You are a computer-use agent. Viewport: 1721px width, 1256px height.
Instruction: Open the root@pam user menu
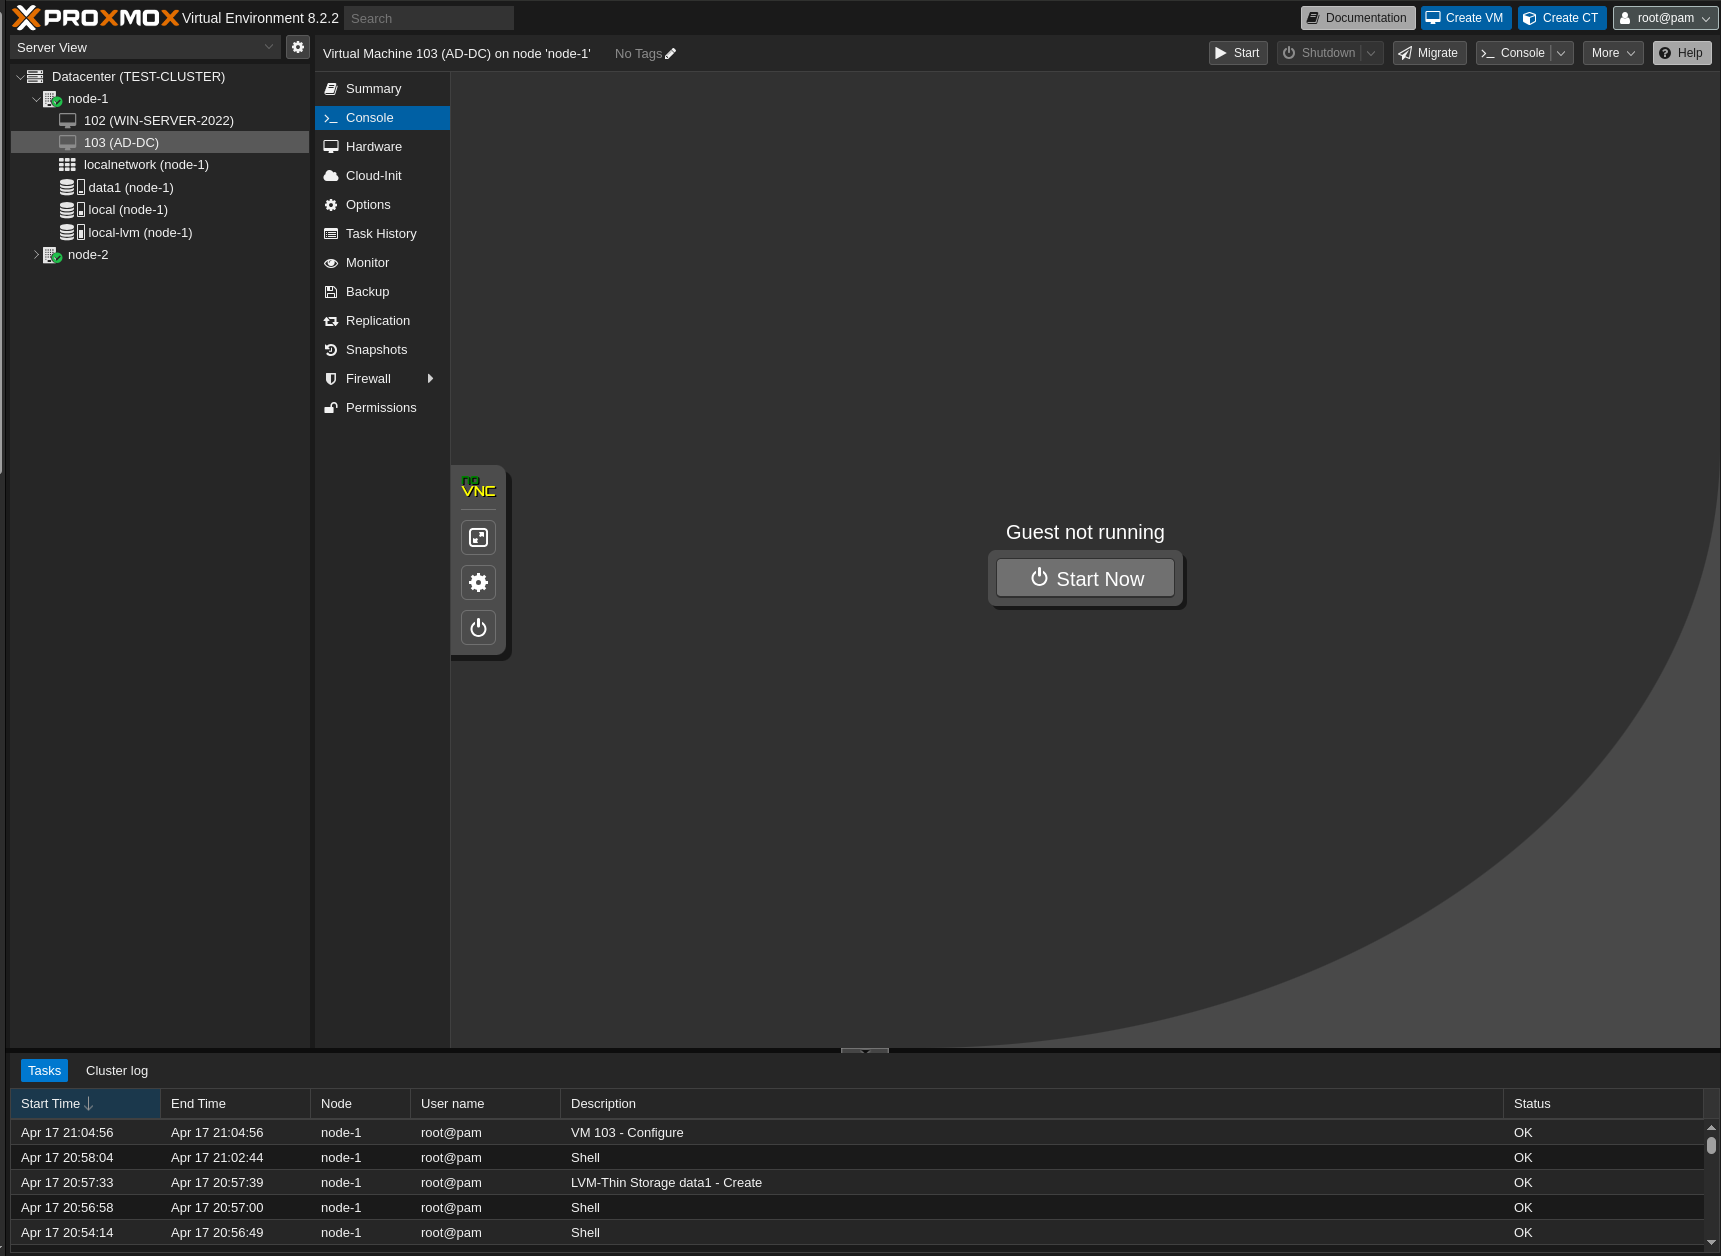pos(1663,17)
